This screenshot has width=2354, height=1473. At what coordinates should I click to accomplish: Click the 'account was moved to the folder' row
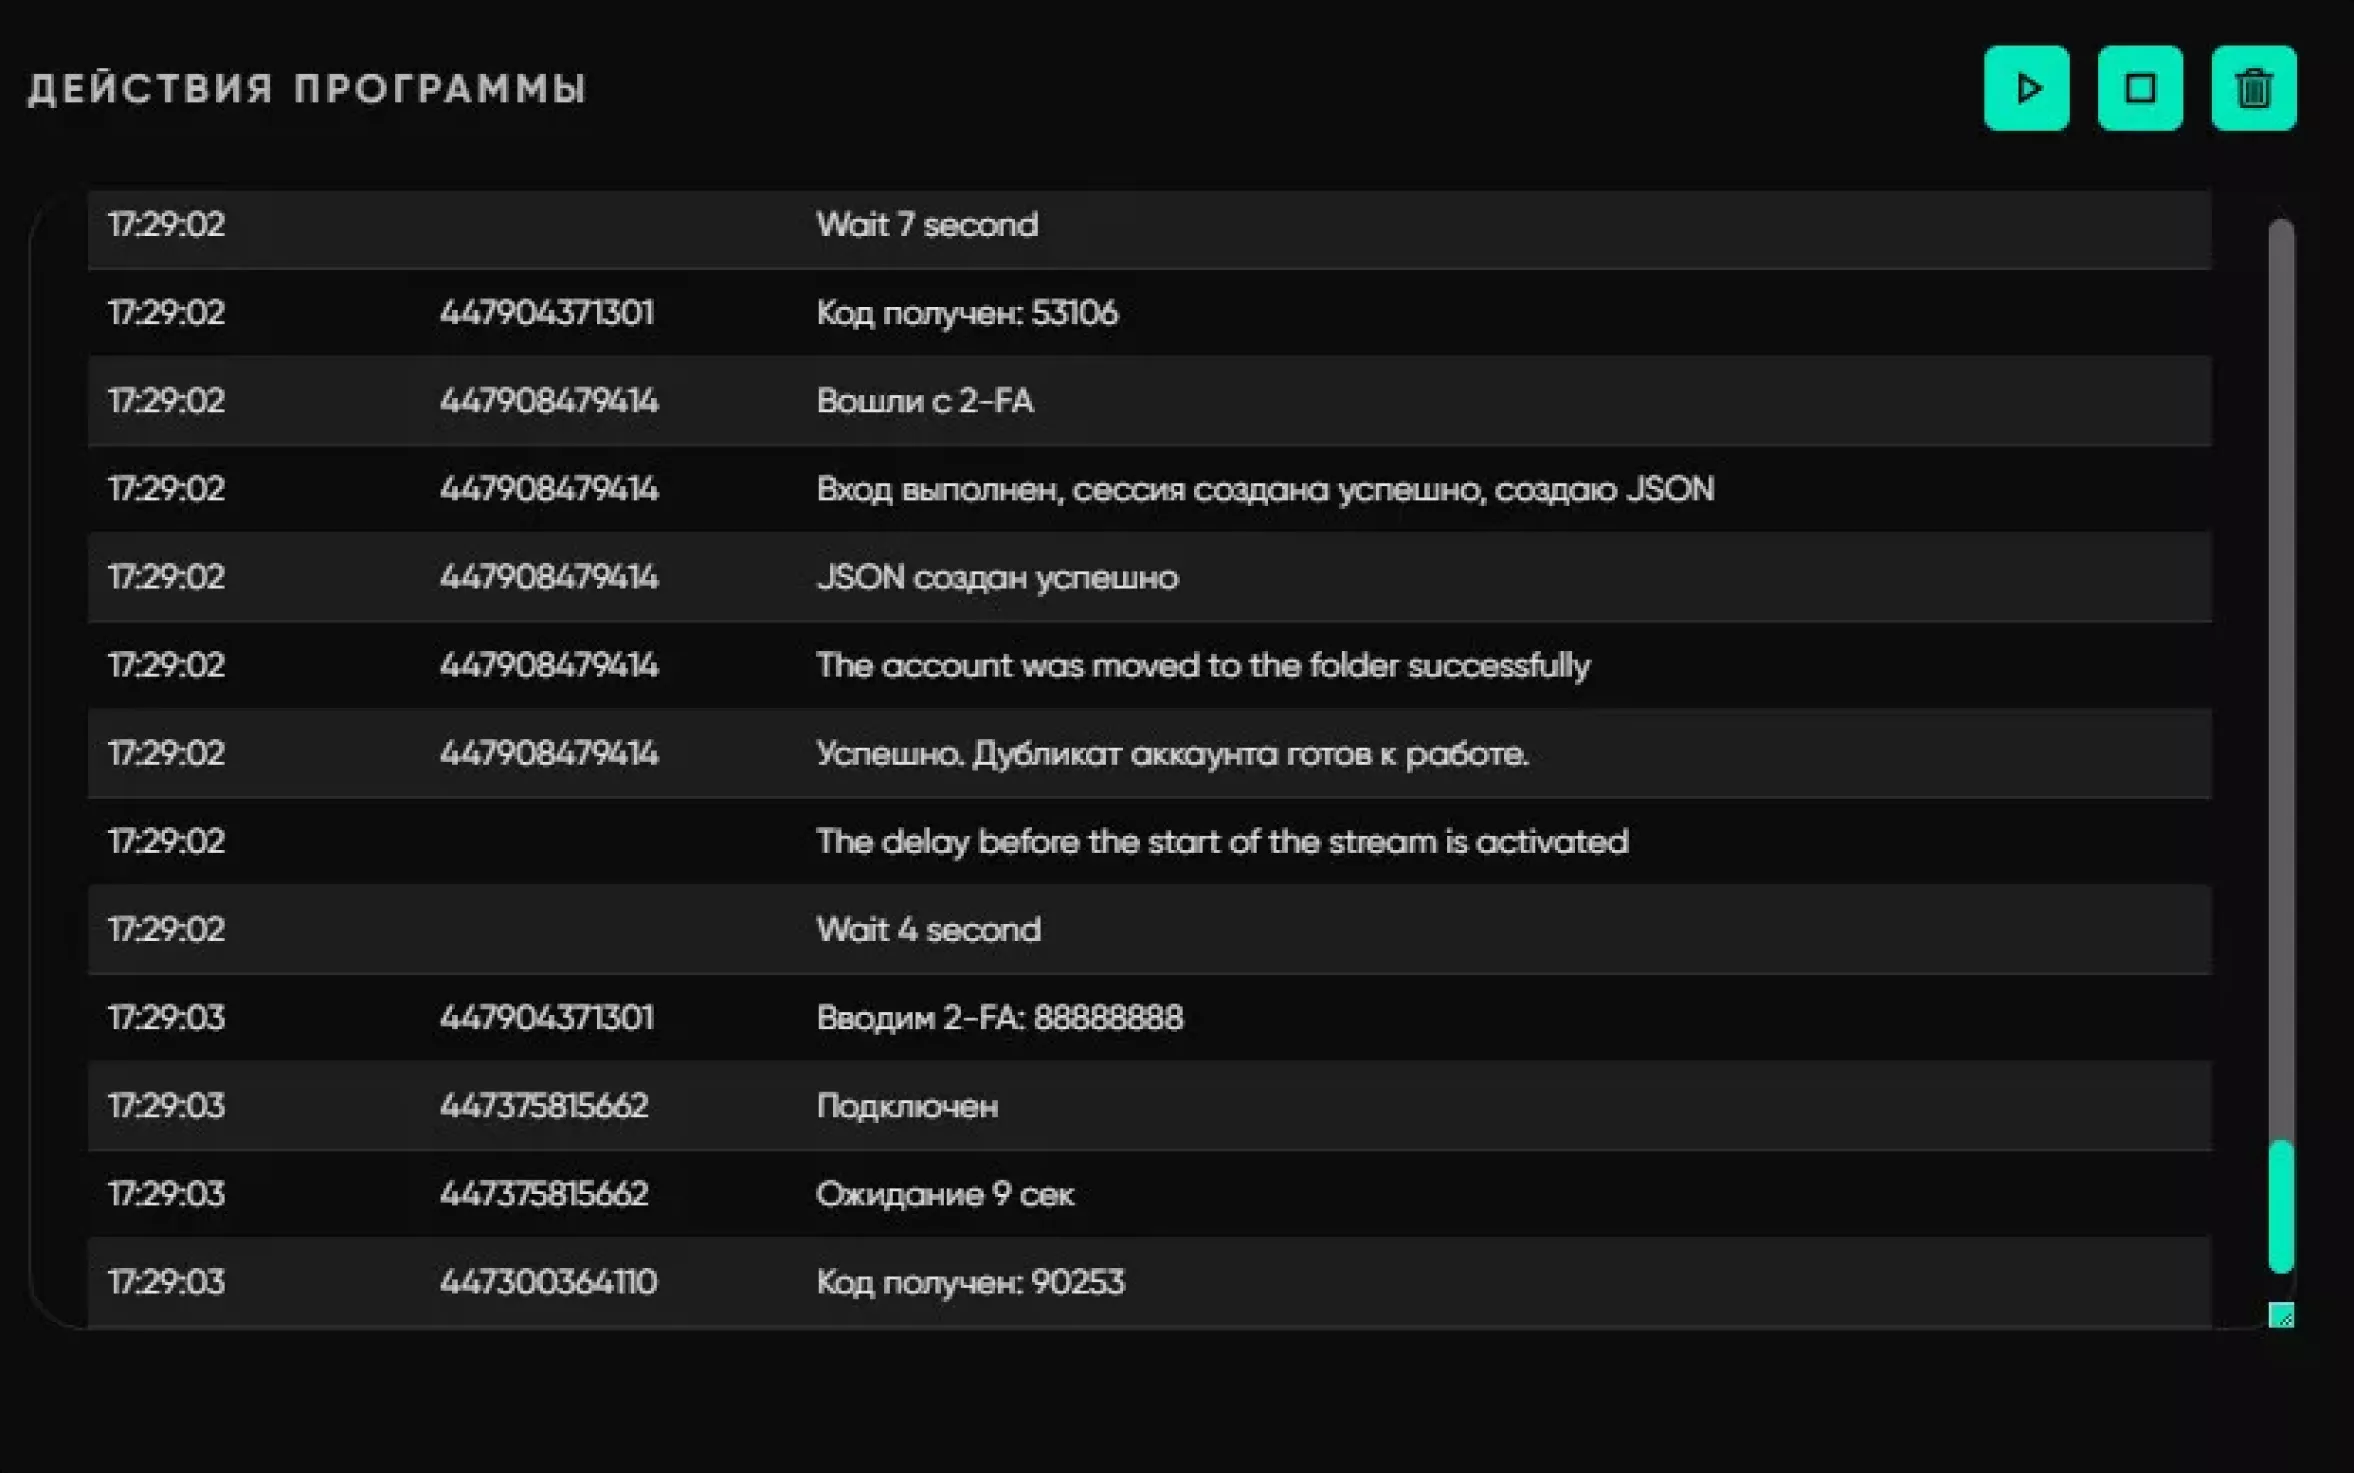(x=1149, y=665)
